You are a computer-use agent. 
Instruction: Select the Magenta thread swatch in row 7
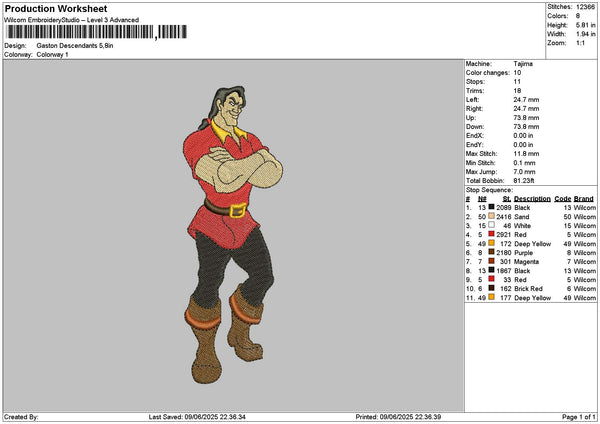coord(491,261)
